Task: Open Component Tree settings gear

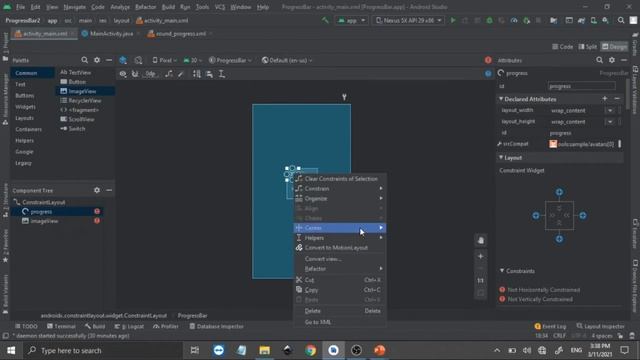Action: click(97, 190)
